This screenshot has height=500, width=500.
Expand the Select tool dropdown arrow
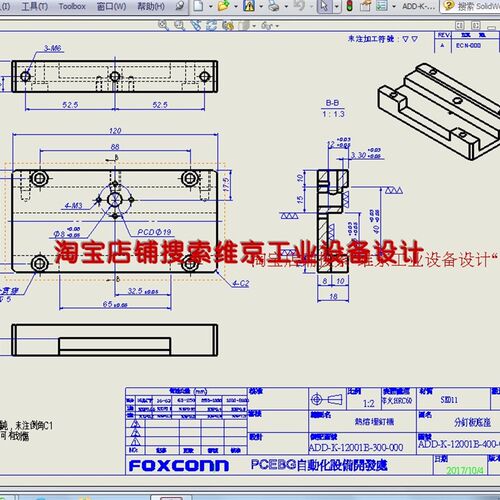[337, 6]
